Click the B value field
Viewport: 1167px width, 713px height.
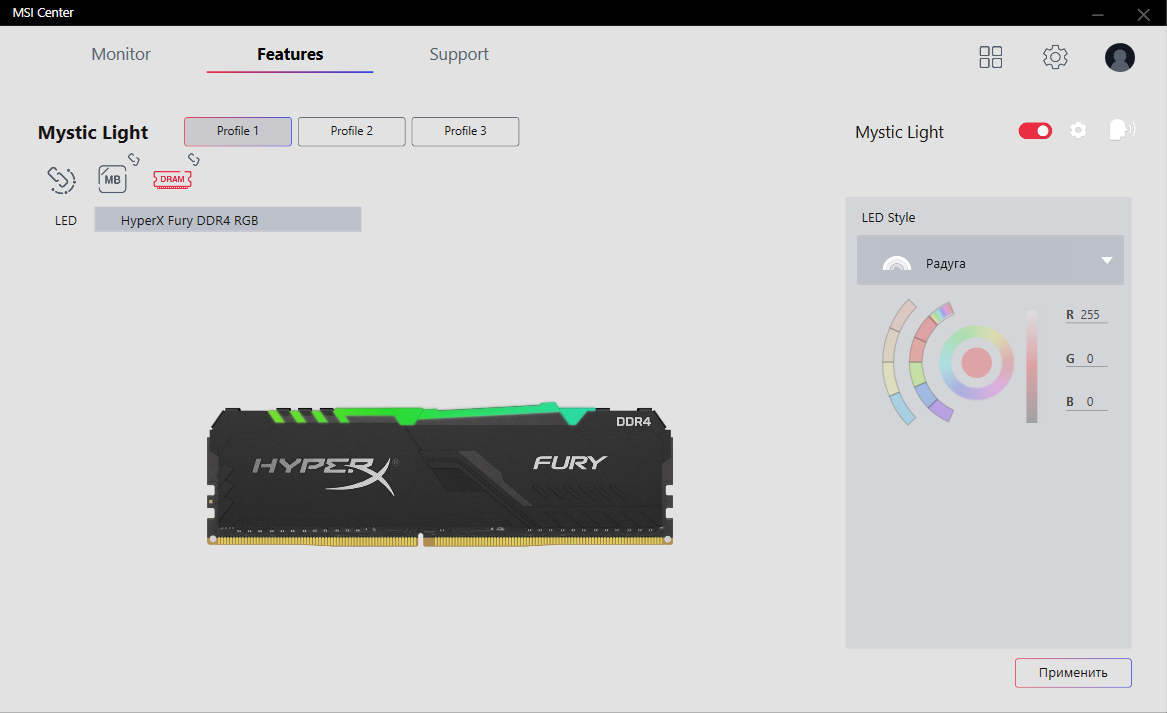tap(1087, 402)
